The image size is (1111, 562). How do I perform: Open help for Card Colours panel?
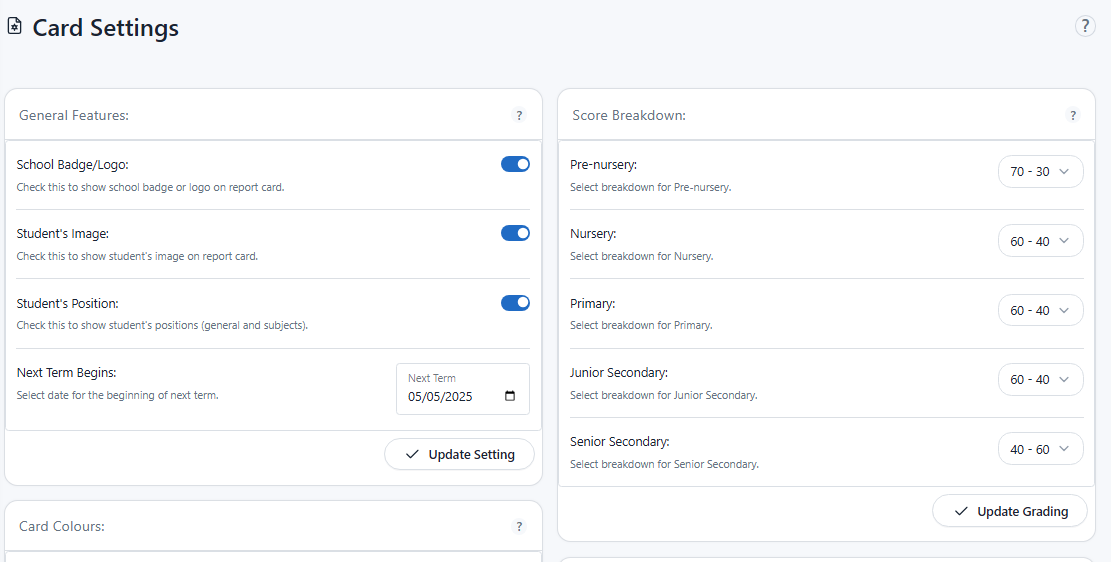[x=519, y=527]
